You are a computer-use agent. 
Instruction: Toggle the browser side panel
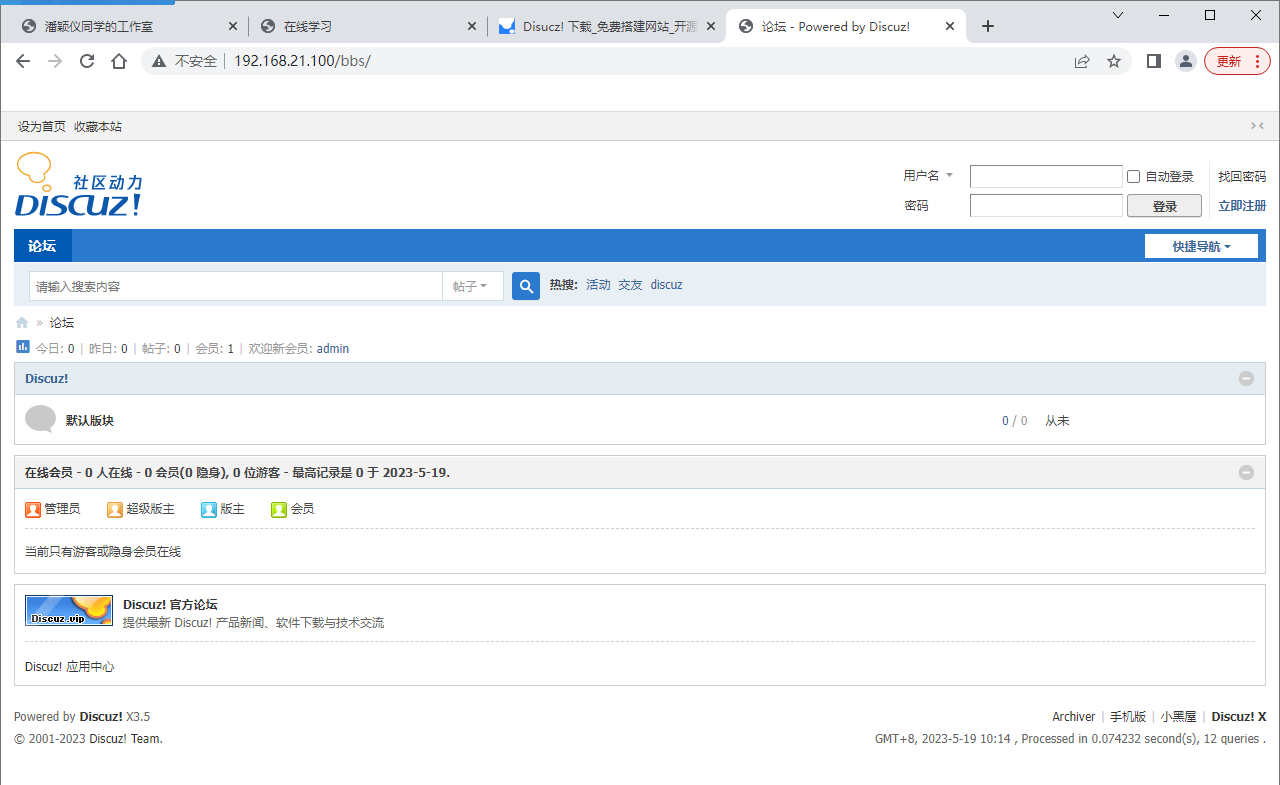tap(1154, 61)
